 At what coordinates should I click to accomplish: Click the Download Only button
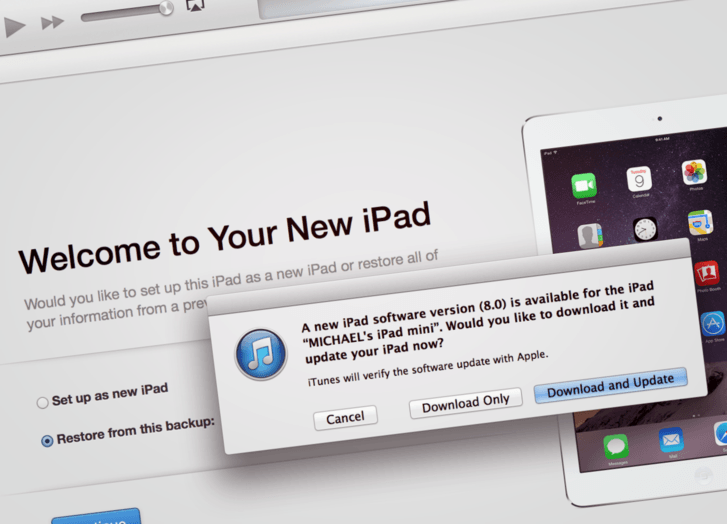pos(465,401)
